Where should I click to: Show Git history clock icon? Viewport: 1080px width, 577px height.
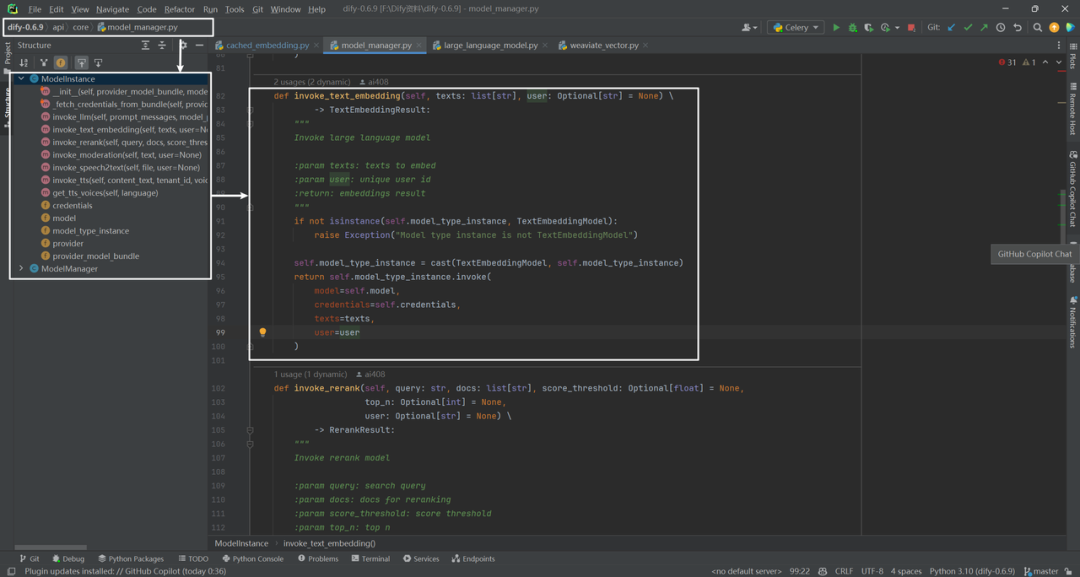pyautogui.click(x=1000, y=28)
